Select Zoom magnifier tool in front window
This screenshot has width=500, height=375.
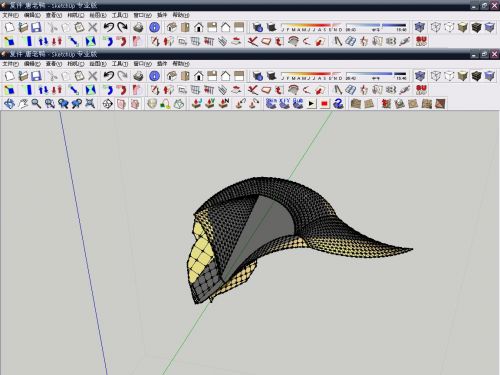click(x=36, y=104)
